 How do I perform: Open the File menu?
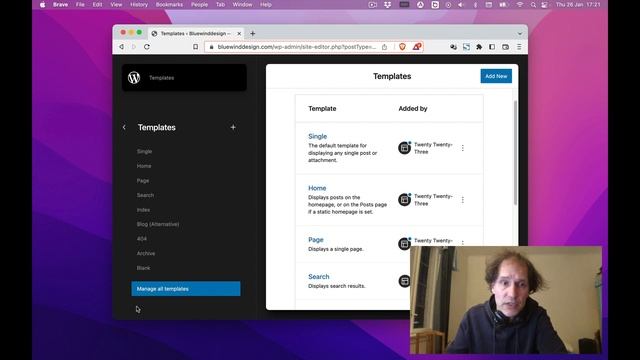pos(80,5)
